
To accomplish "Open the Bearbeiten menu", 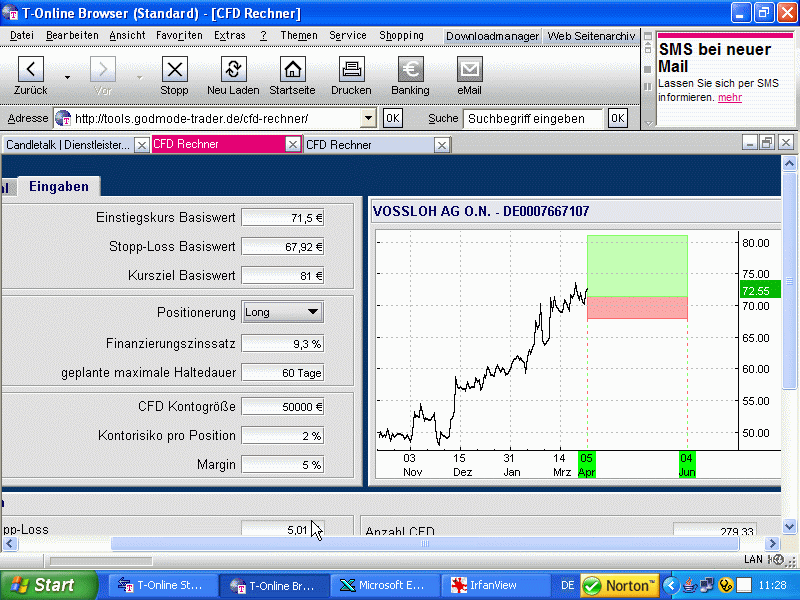I will point(72,36).
